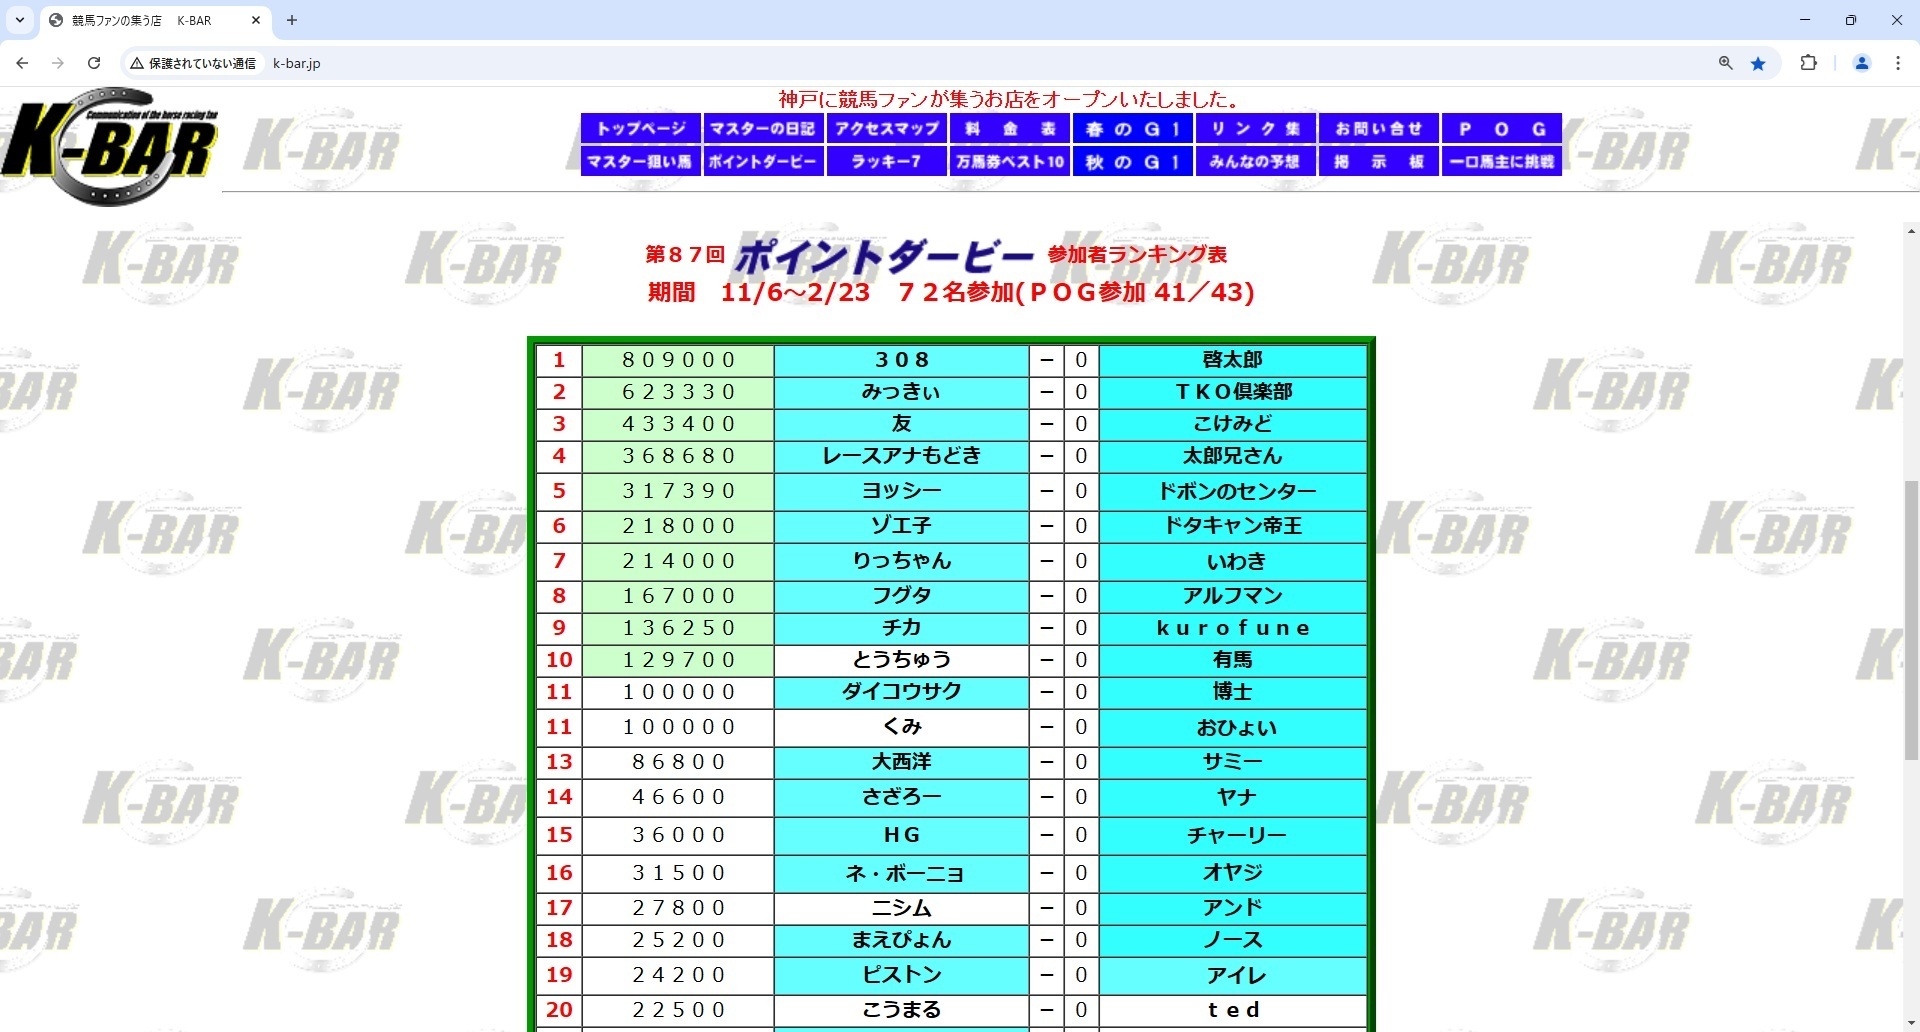The width and height of the screenshot is (1920, 1032).
Task: Open 一口馬主に挑戦 menu button
Action: coord(1501,161)
